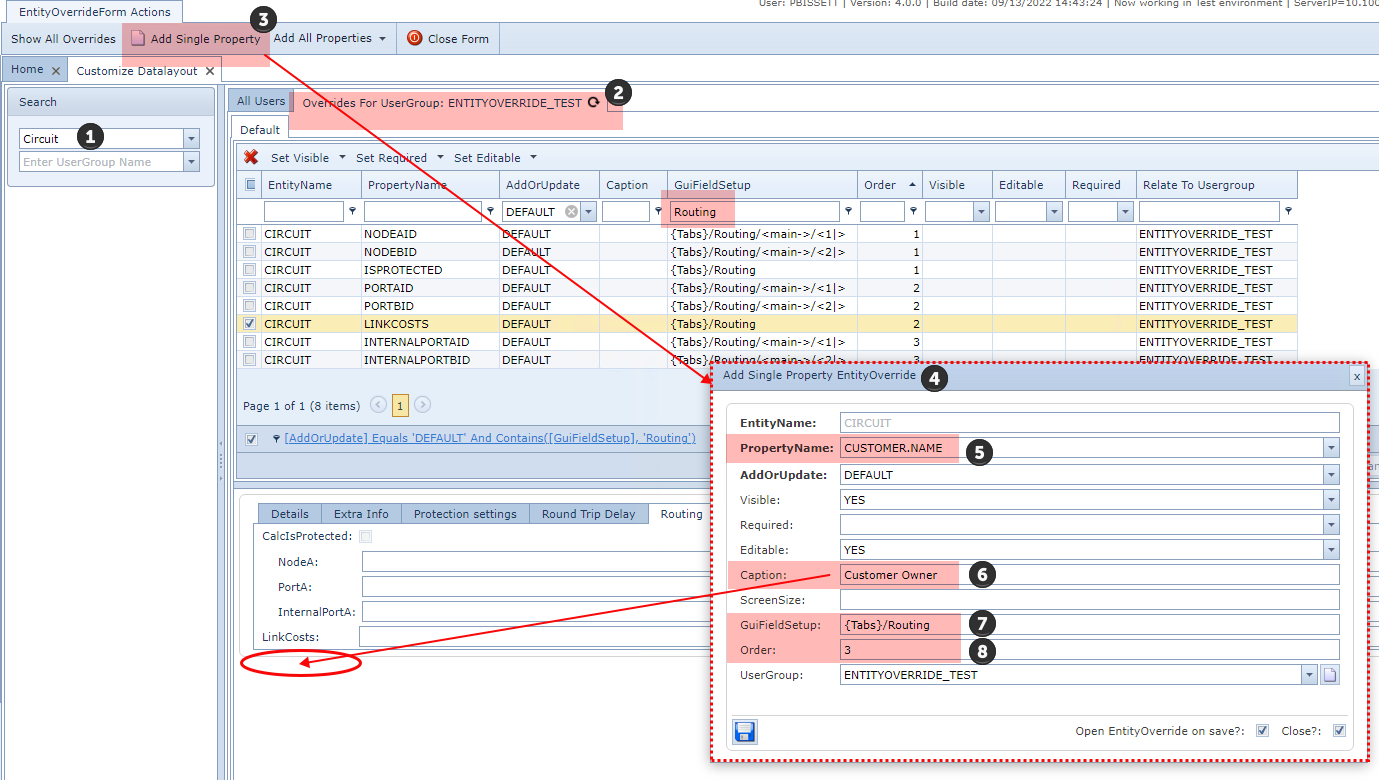The height and width of the screenshot is (780, 1379).
Task: Click the GuiFieldSetup column filter funnel
Action: (848, 212)
